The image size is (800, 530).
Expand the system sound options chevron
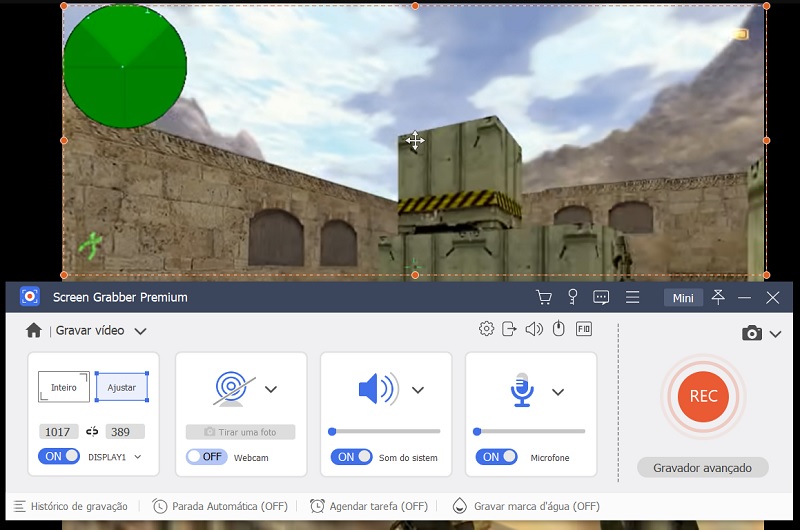click(418, 390)
